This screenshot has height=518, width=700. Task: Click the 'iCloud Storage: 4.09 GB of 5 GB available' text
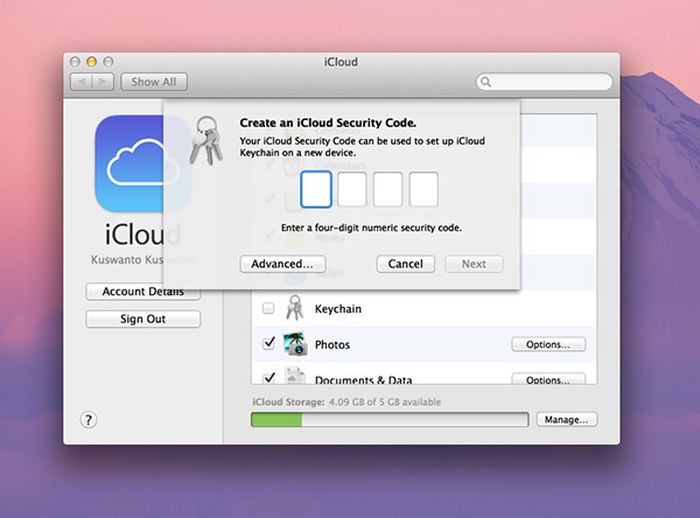click(x=346, y=402)
